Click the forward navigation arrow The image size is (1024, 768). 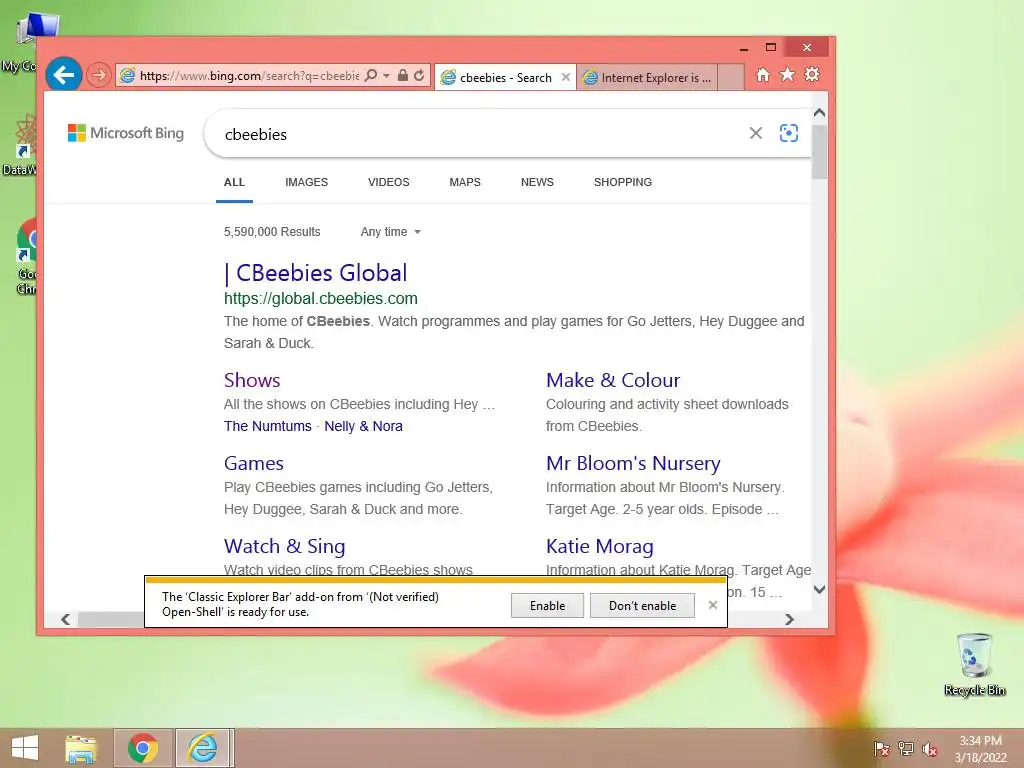pyautogui.click(x=99, y=75)
